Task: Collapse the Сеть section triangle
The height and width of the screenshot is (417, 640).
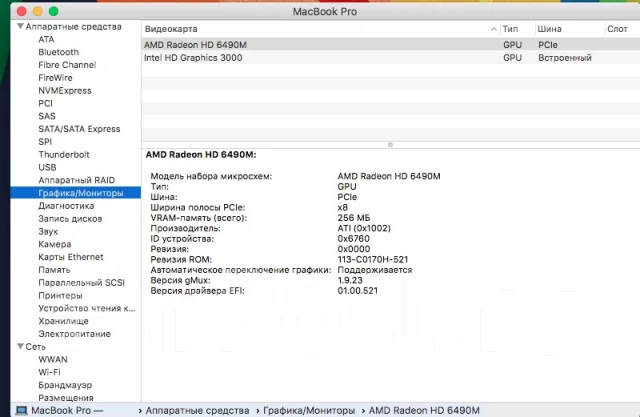Action: pyautogui.click(x=20, y=346)
